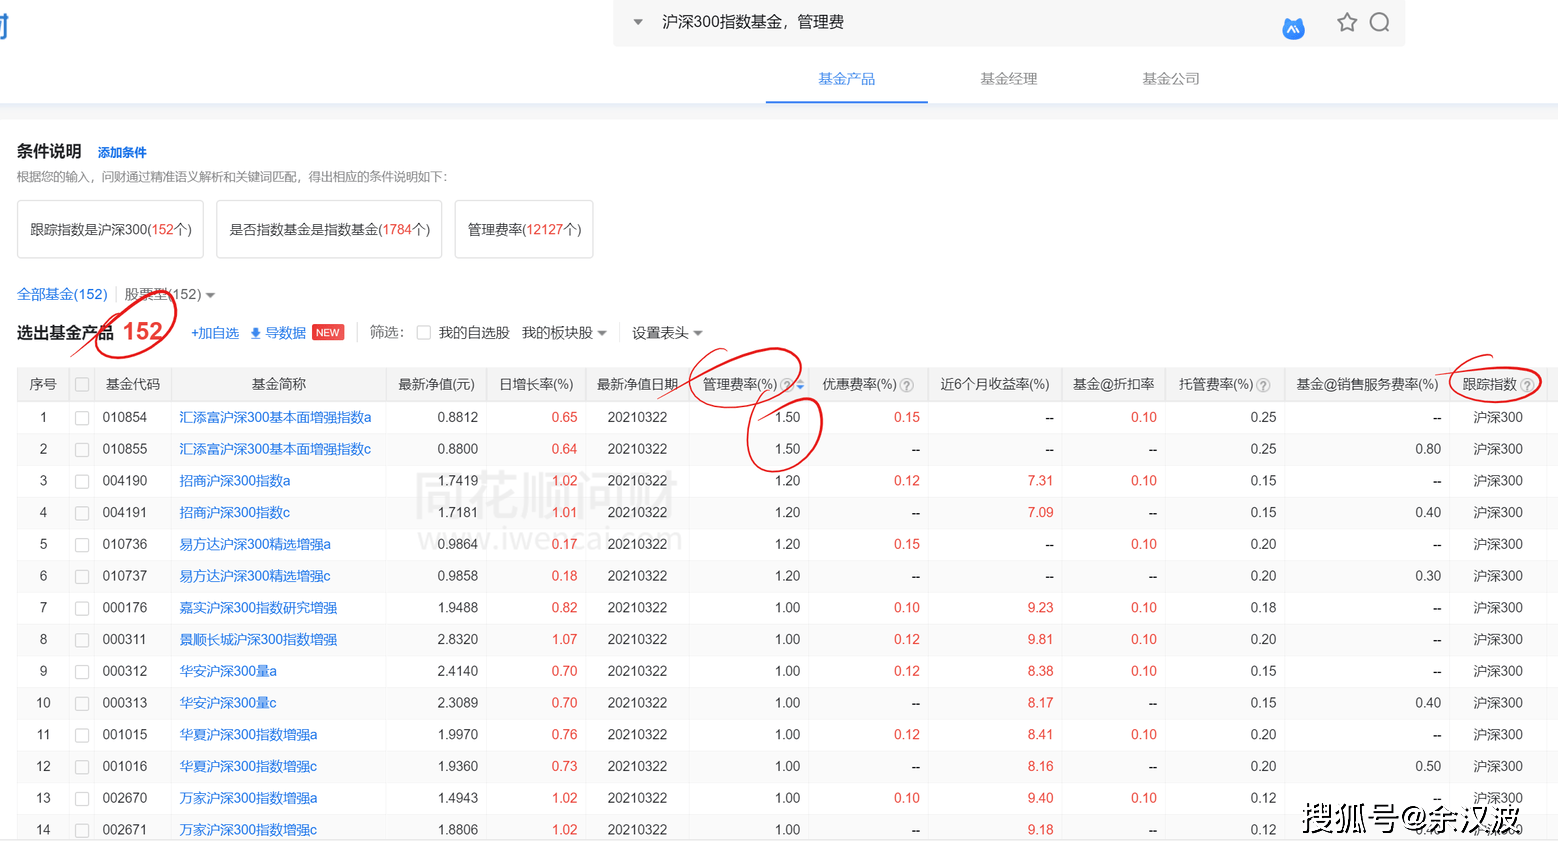This screenshot has width=1558, height=852.
Task: Click condition 跟踪指数是沪深300(152个)
Action: pos(110,229)
